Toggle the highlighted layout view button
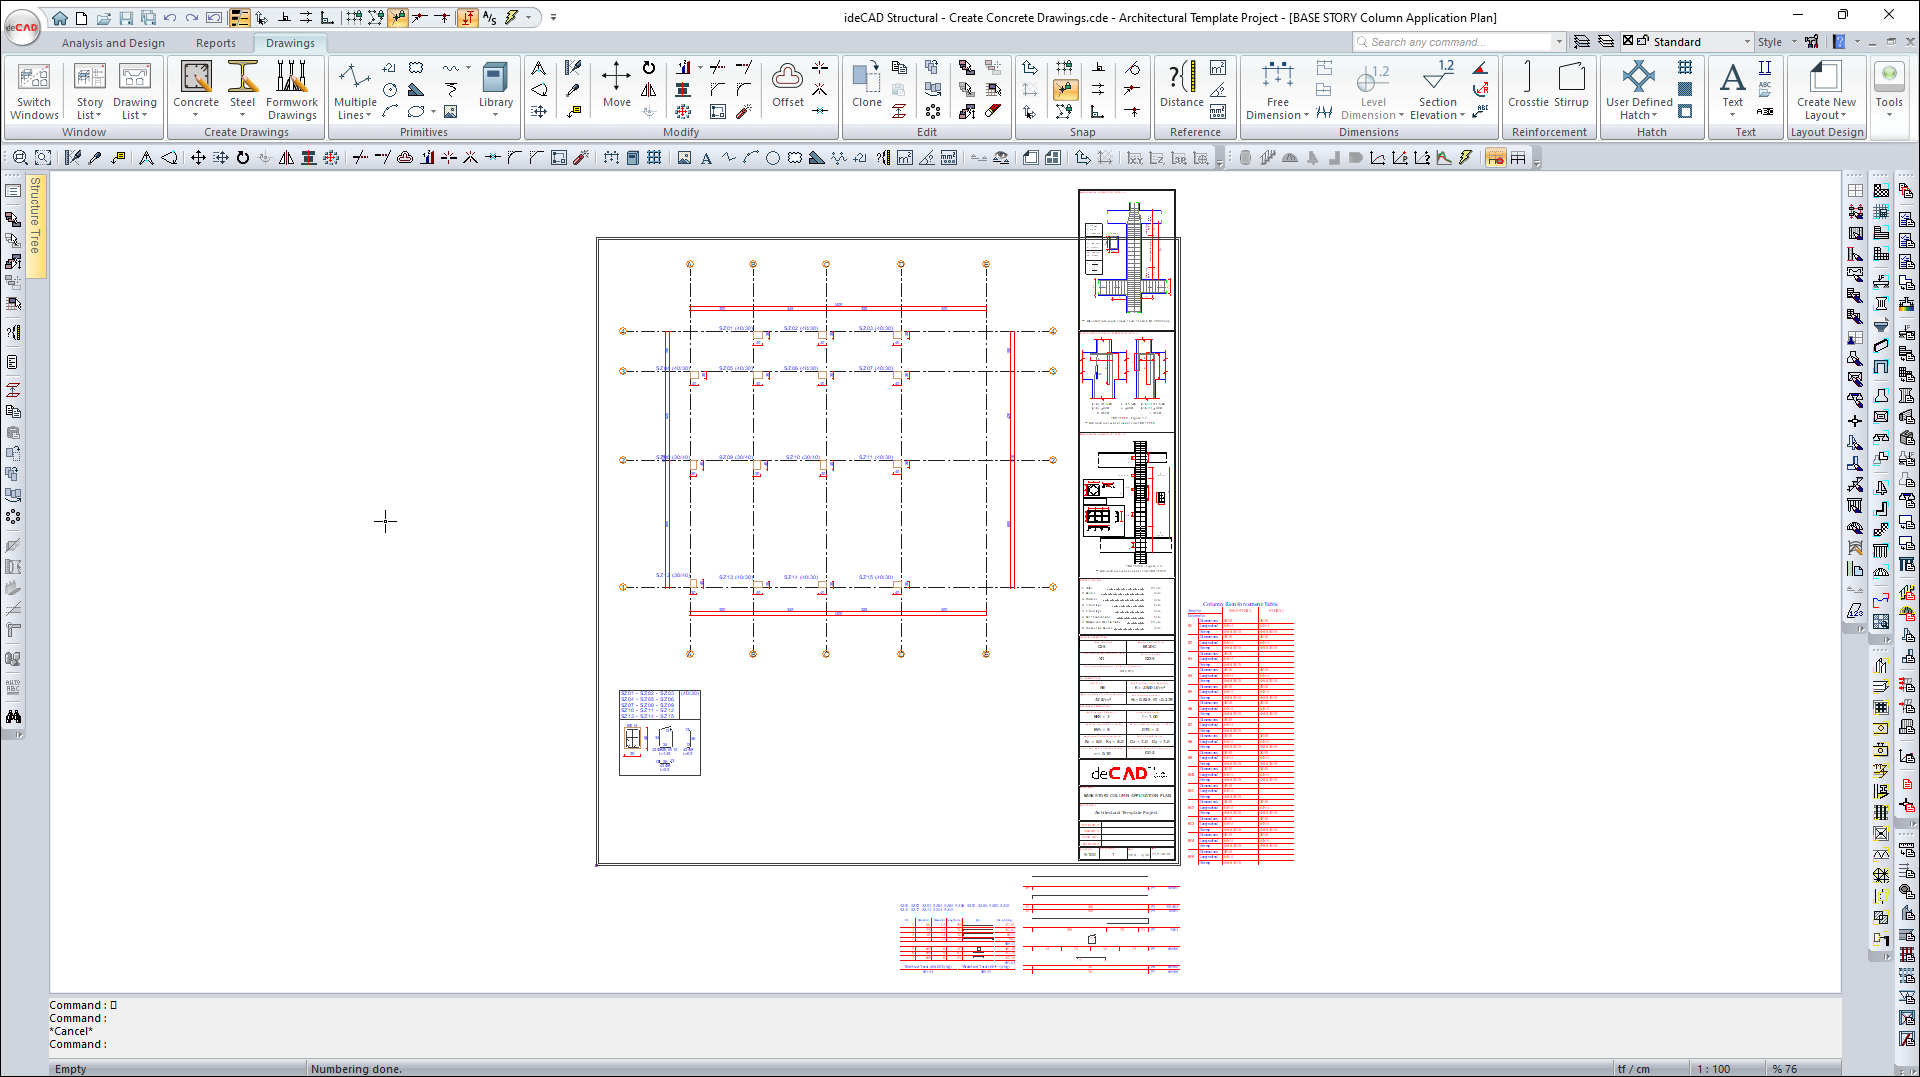 click(x=1495, y=158)
